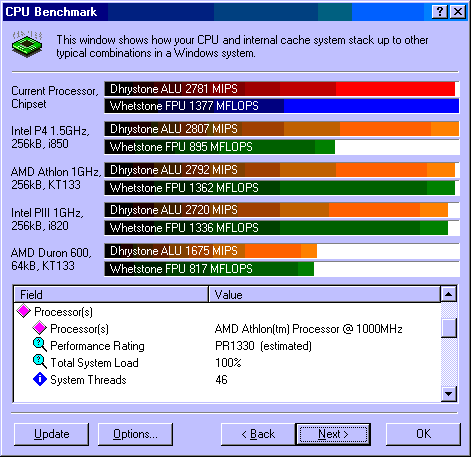Image resolution: width=471 pixels, height=458 pixels.
Task: Click the Field column header
Action: coord(111,294)
